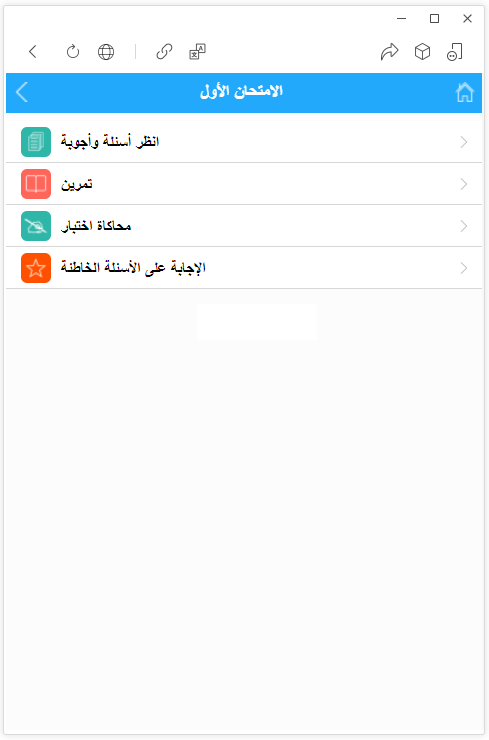Click the orange star icon for wrong questions
This screenshot has height=740, width=489.
click(36, 268)
